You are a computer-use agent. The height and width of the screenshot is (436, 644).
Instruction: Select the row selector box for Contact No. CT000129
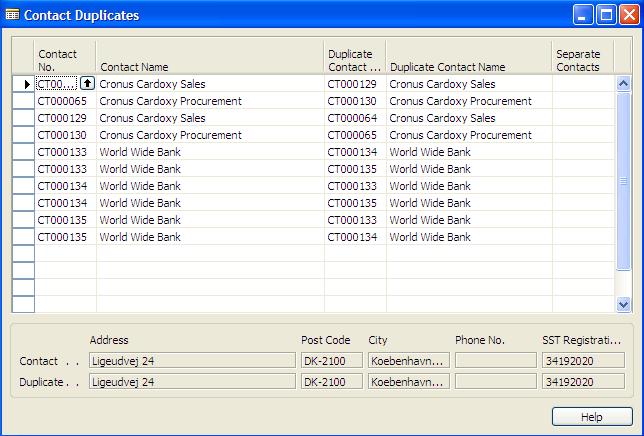click(x=23, y=118)
